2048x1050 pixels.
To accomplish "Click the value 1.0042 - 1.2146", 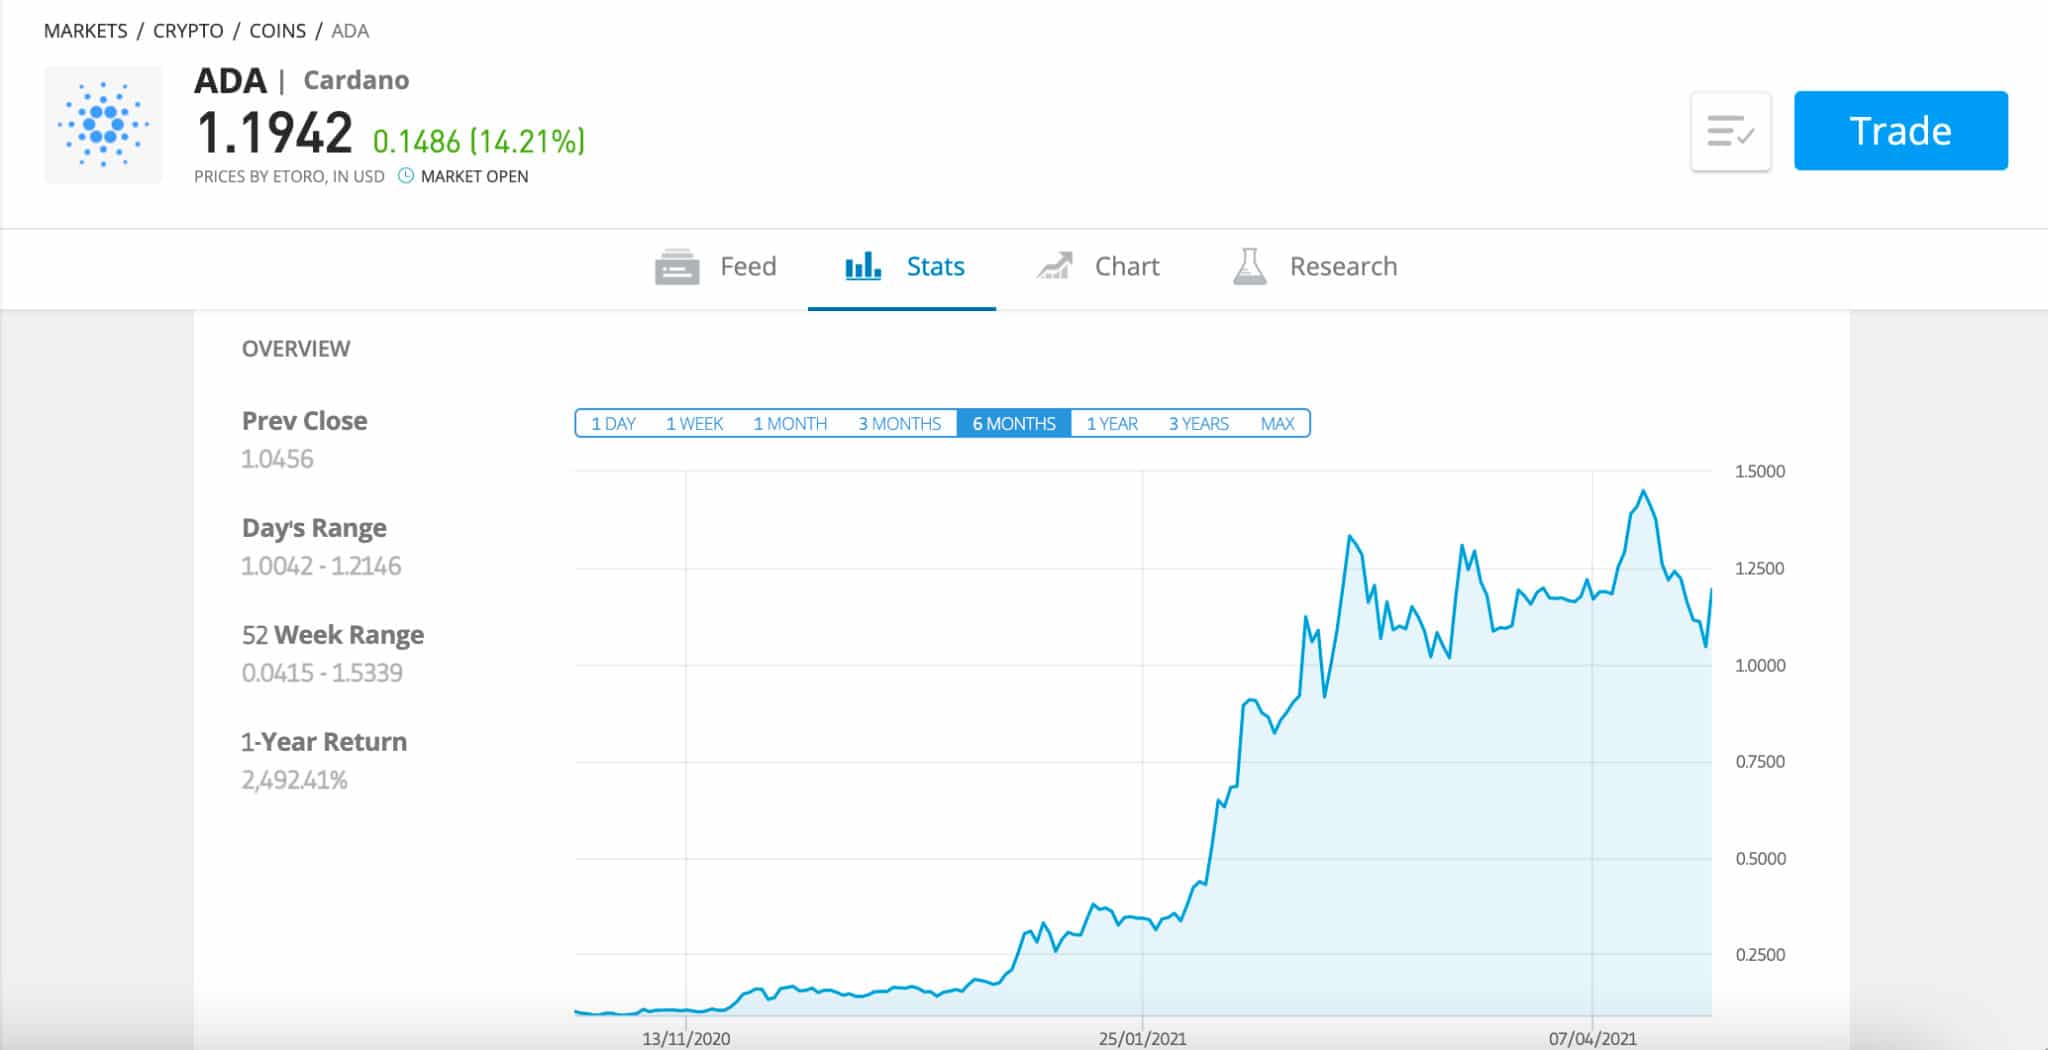I will click(321, 566).
